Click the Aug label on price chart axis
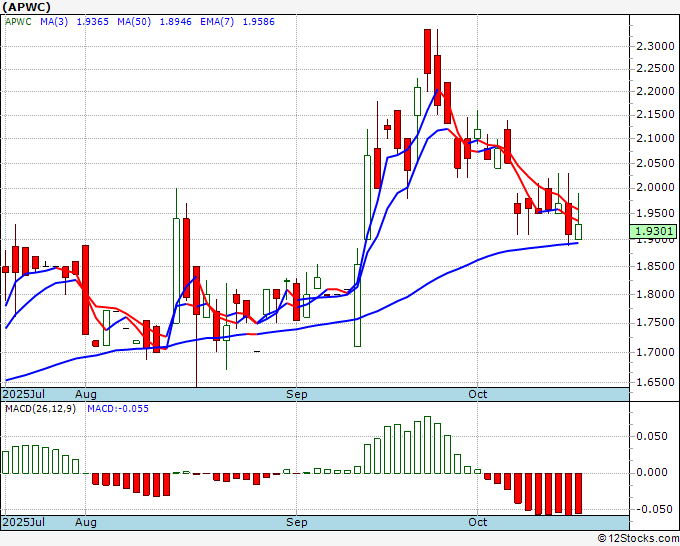 (85, 395)
